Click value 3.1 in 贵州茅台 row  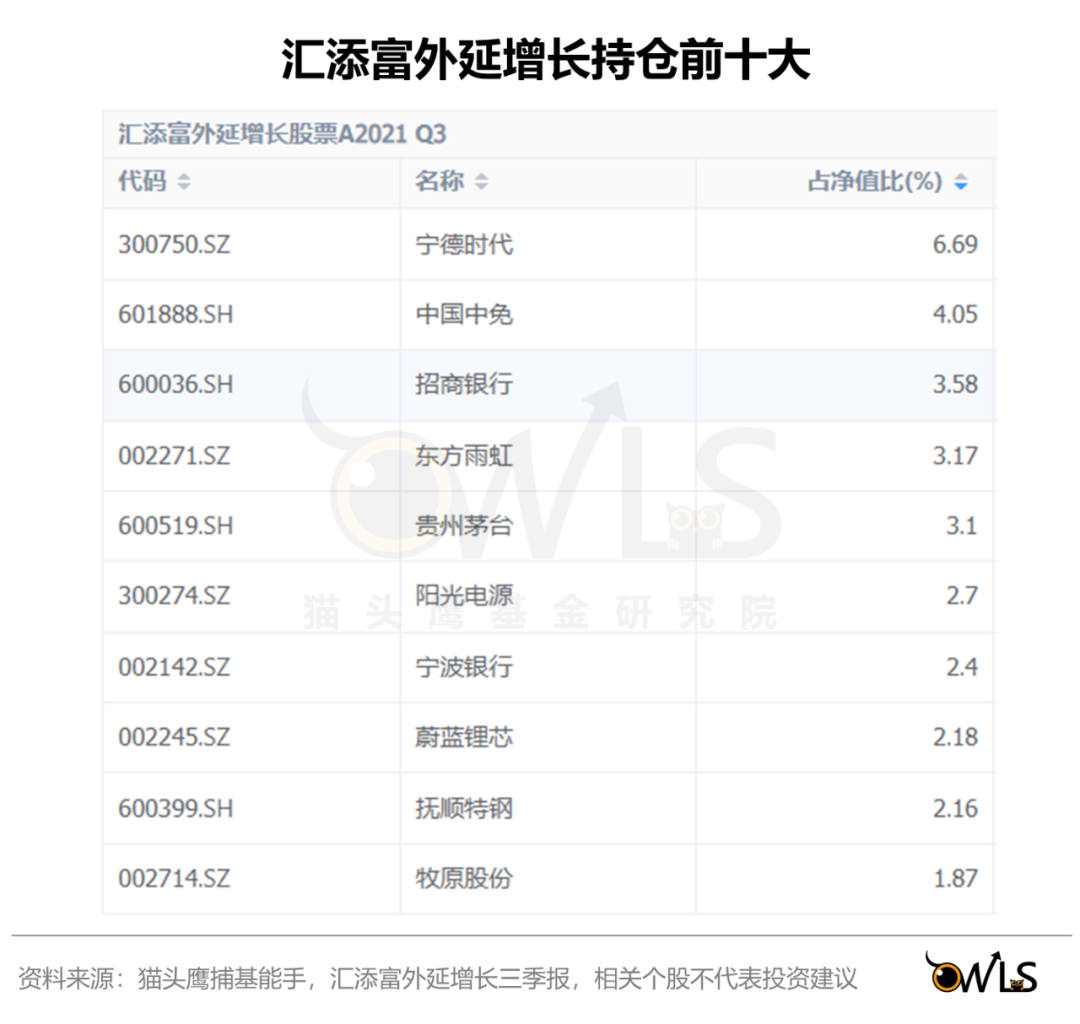point(962,526)
